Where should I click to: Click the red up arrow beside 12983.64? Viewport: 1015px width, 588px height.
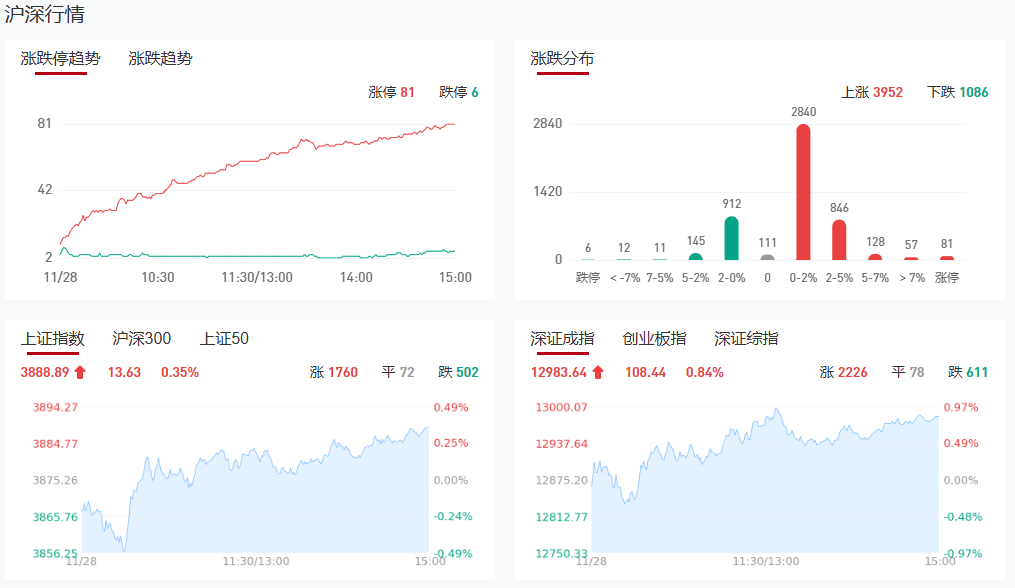point(598,373)
